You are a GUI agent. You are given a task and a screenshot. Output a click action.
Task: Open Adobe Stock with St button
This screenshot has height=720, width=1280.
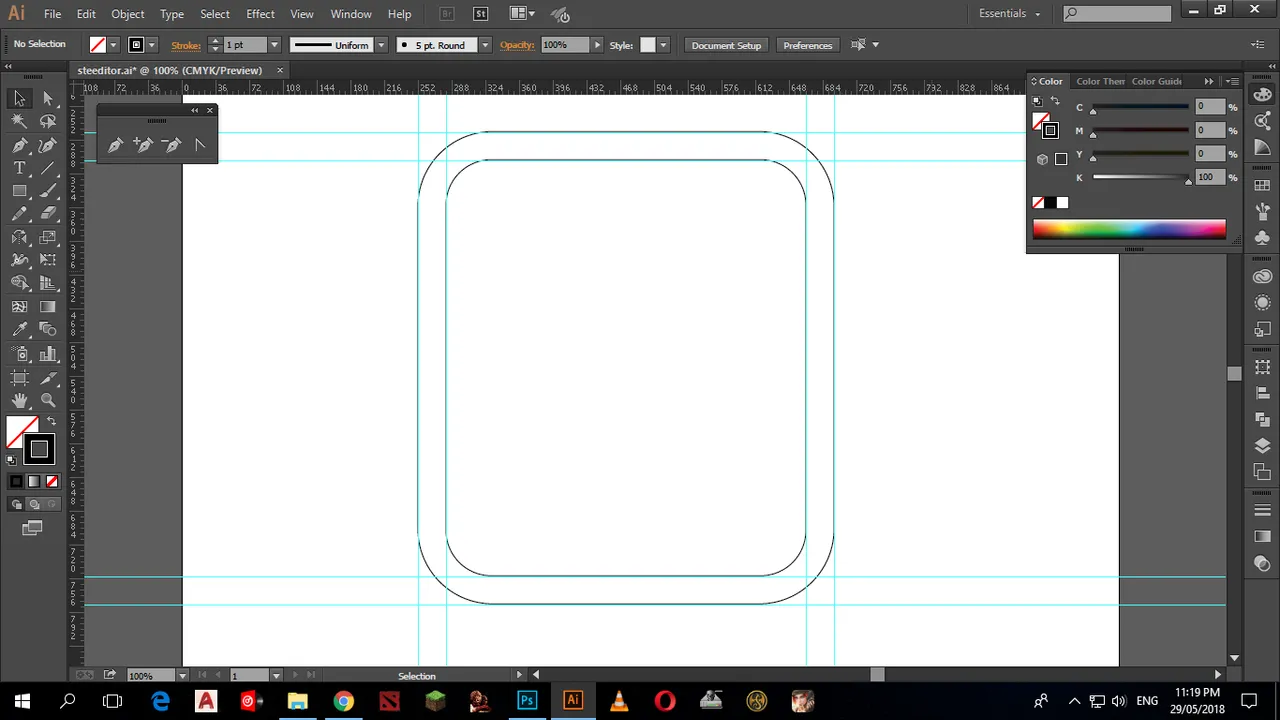(x=481, y=14)
